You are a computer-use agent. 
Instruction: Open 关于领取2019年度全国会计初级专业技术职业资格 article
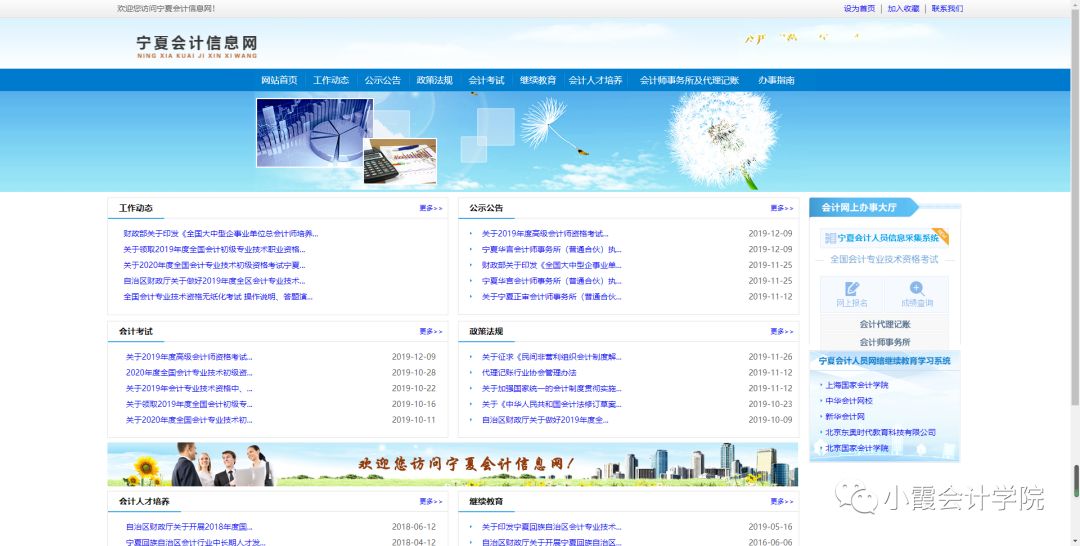[x=214, y=249]
